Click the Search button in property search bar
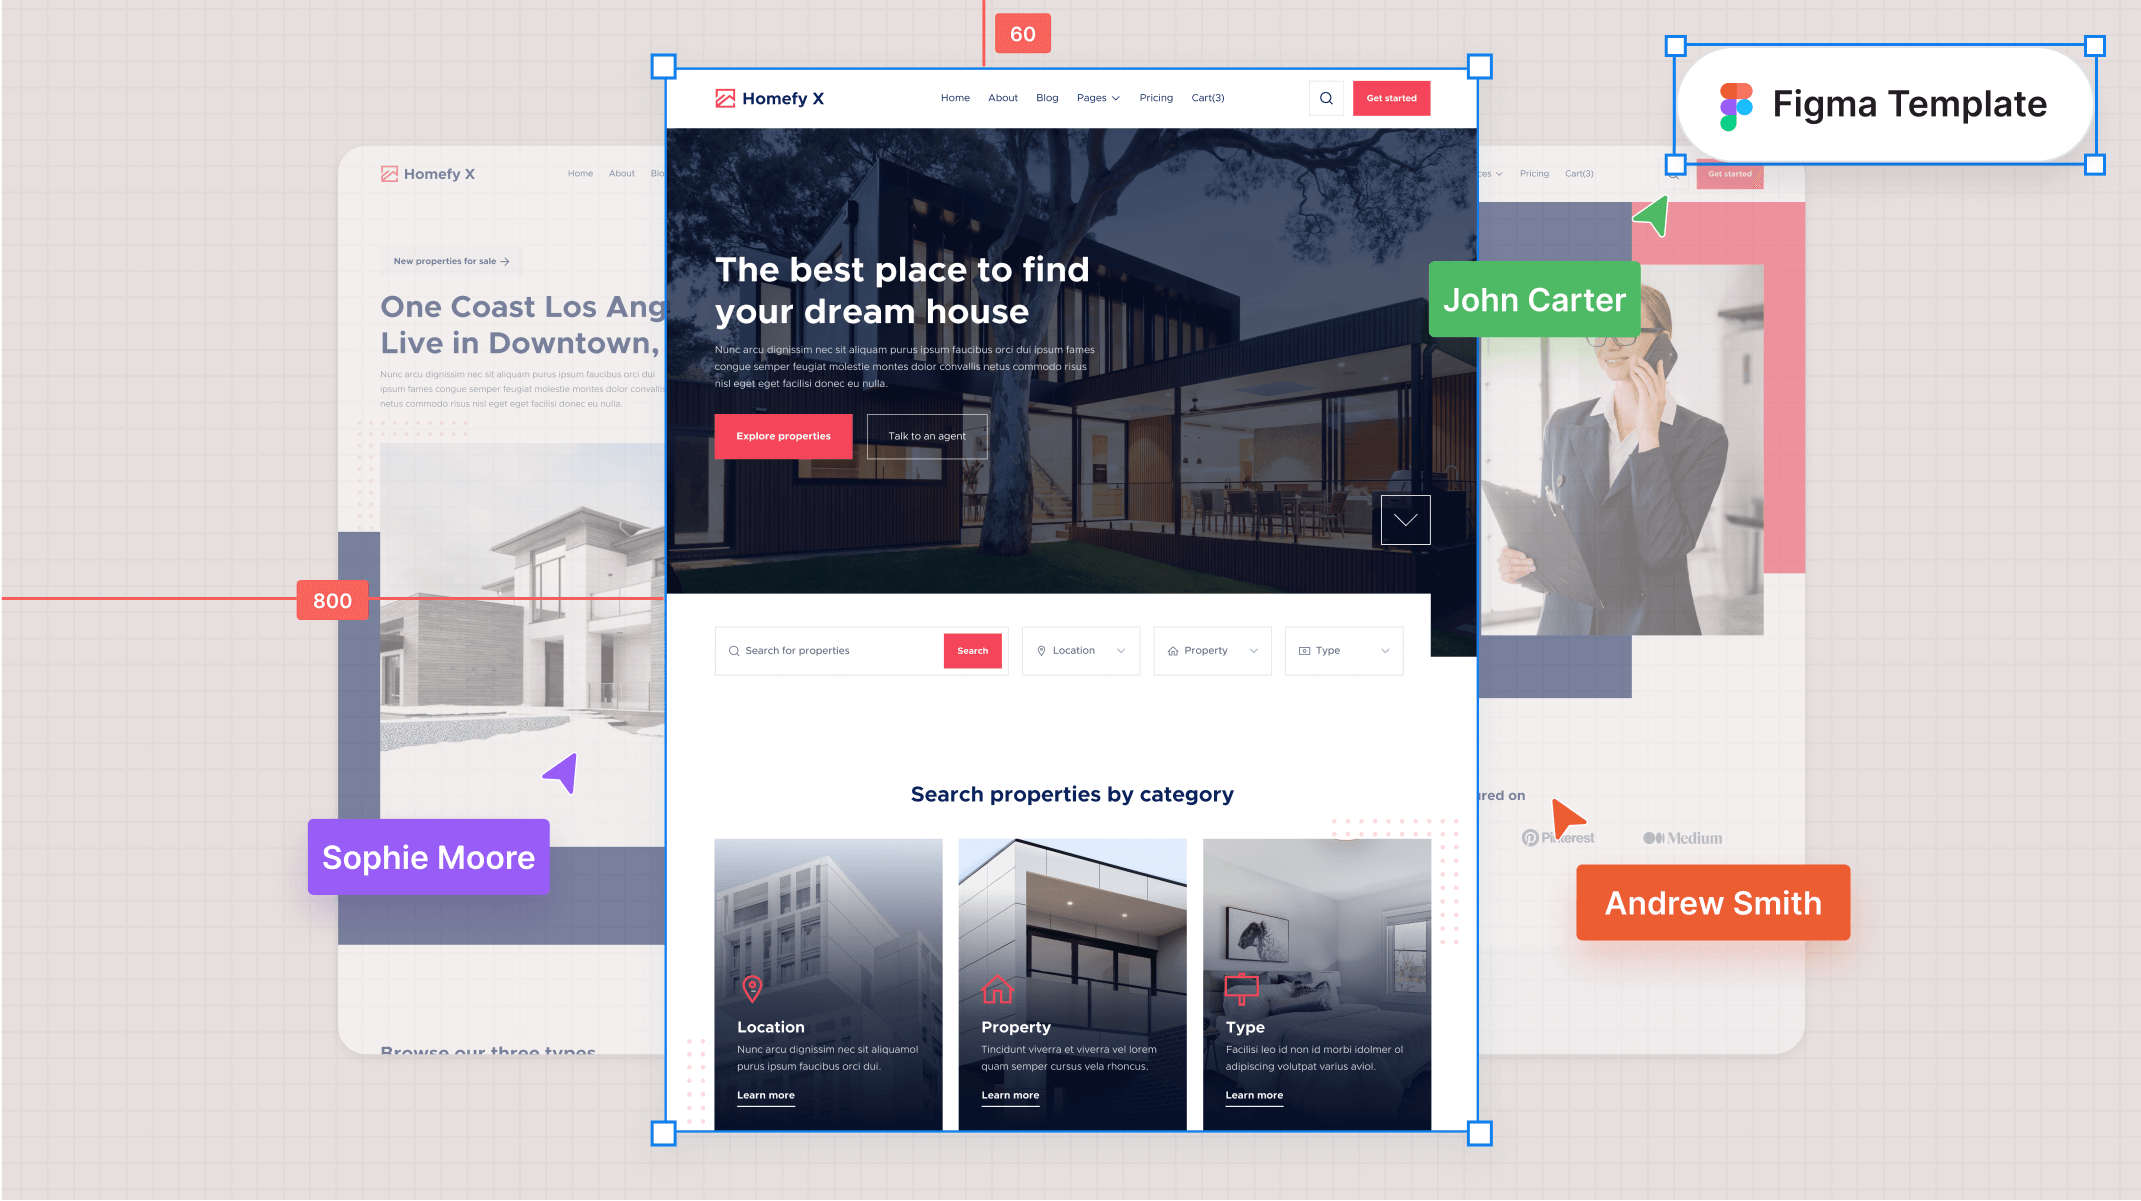Screen dimensions: 2141x1201 click(972, 650)
